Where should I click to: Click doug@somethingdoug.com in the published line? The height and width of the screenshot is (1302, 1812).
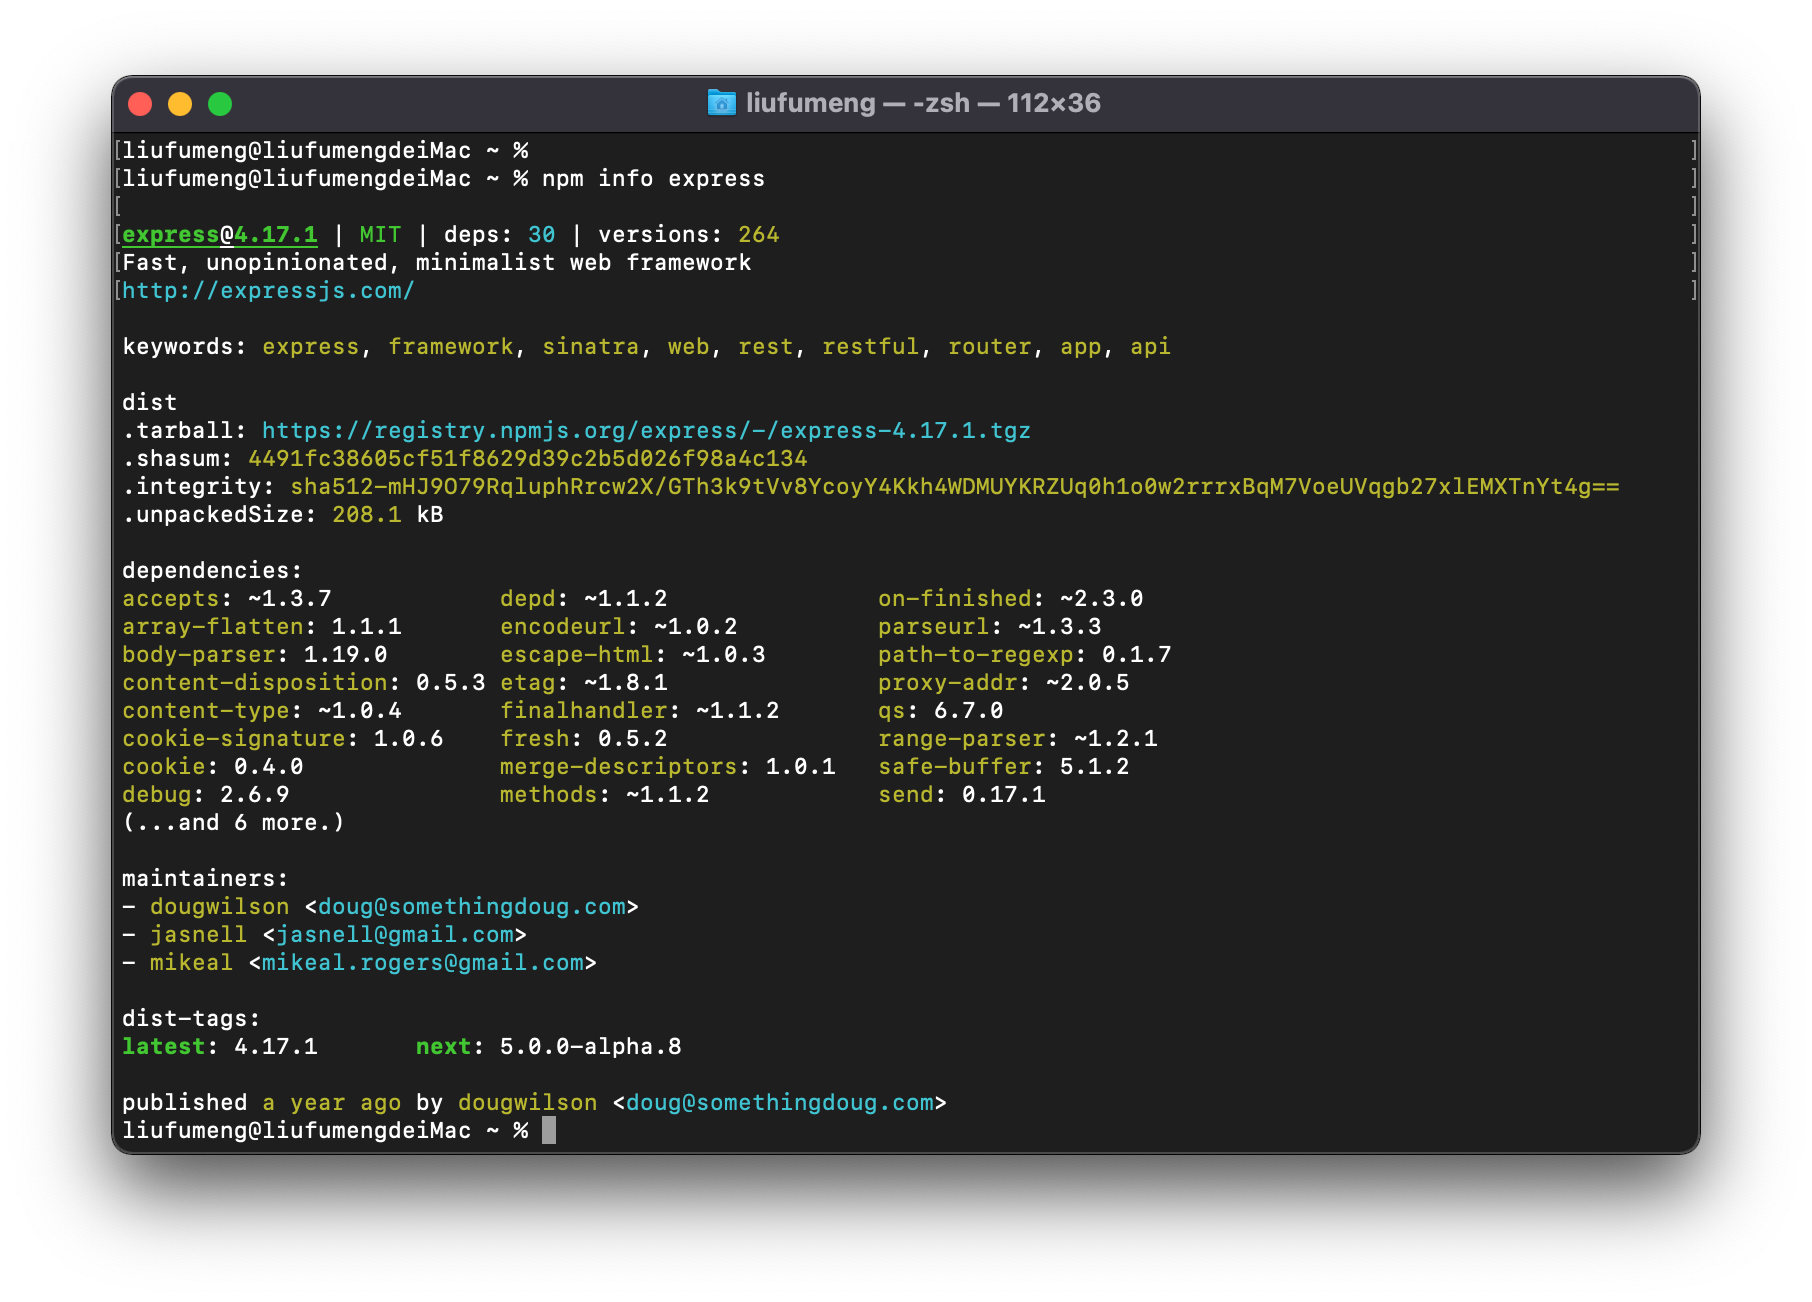tap(780, 1103)
